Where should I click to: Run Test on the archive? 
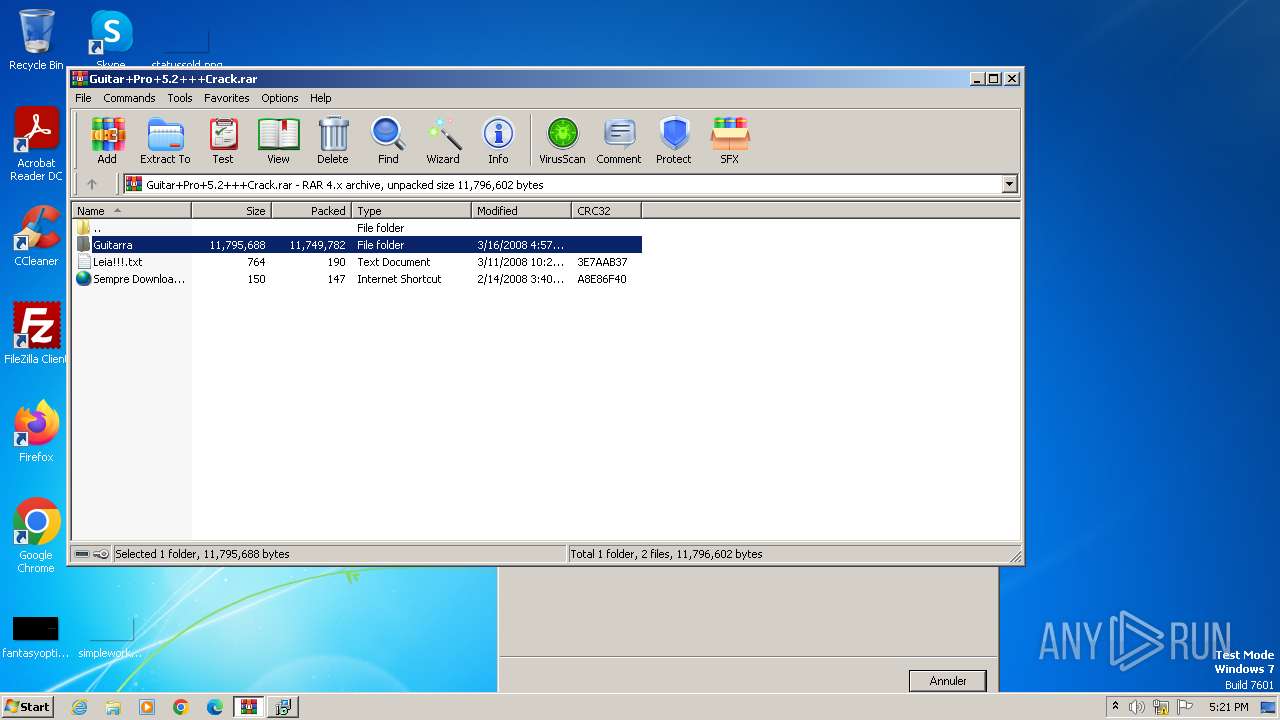tap(223, 141)
